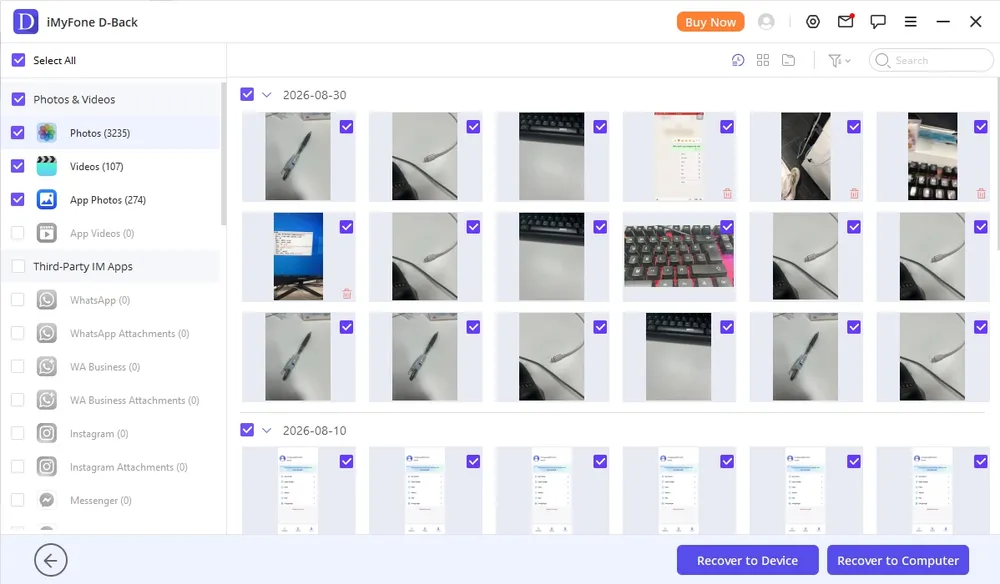The width and height of the screenshot is (1000, 584).
Task: Select Messenger (0) category
Action: pos(110,500)
